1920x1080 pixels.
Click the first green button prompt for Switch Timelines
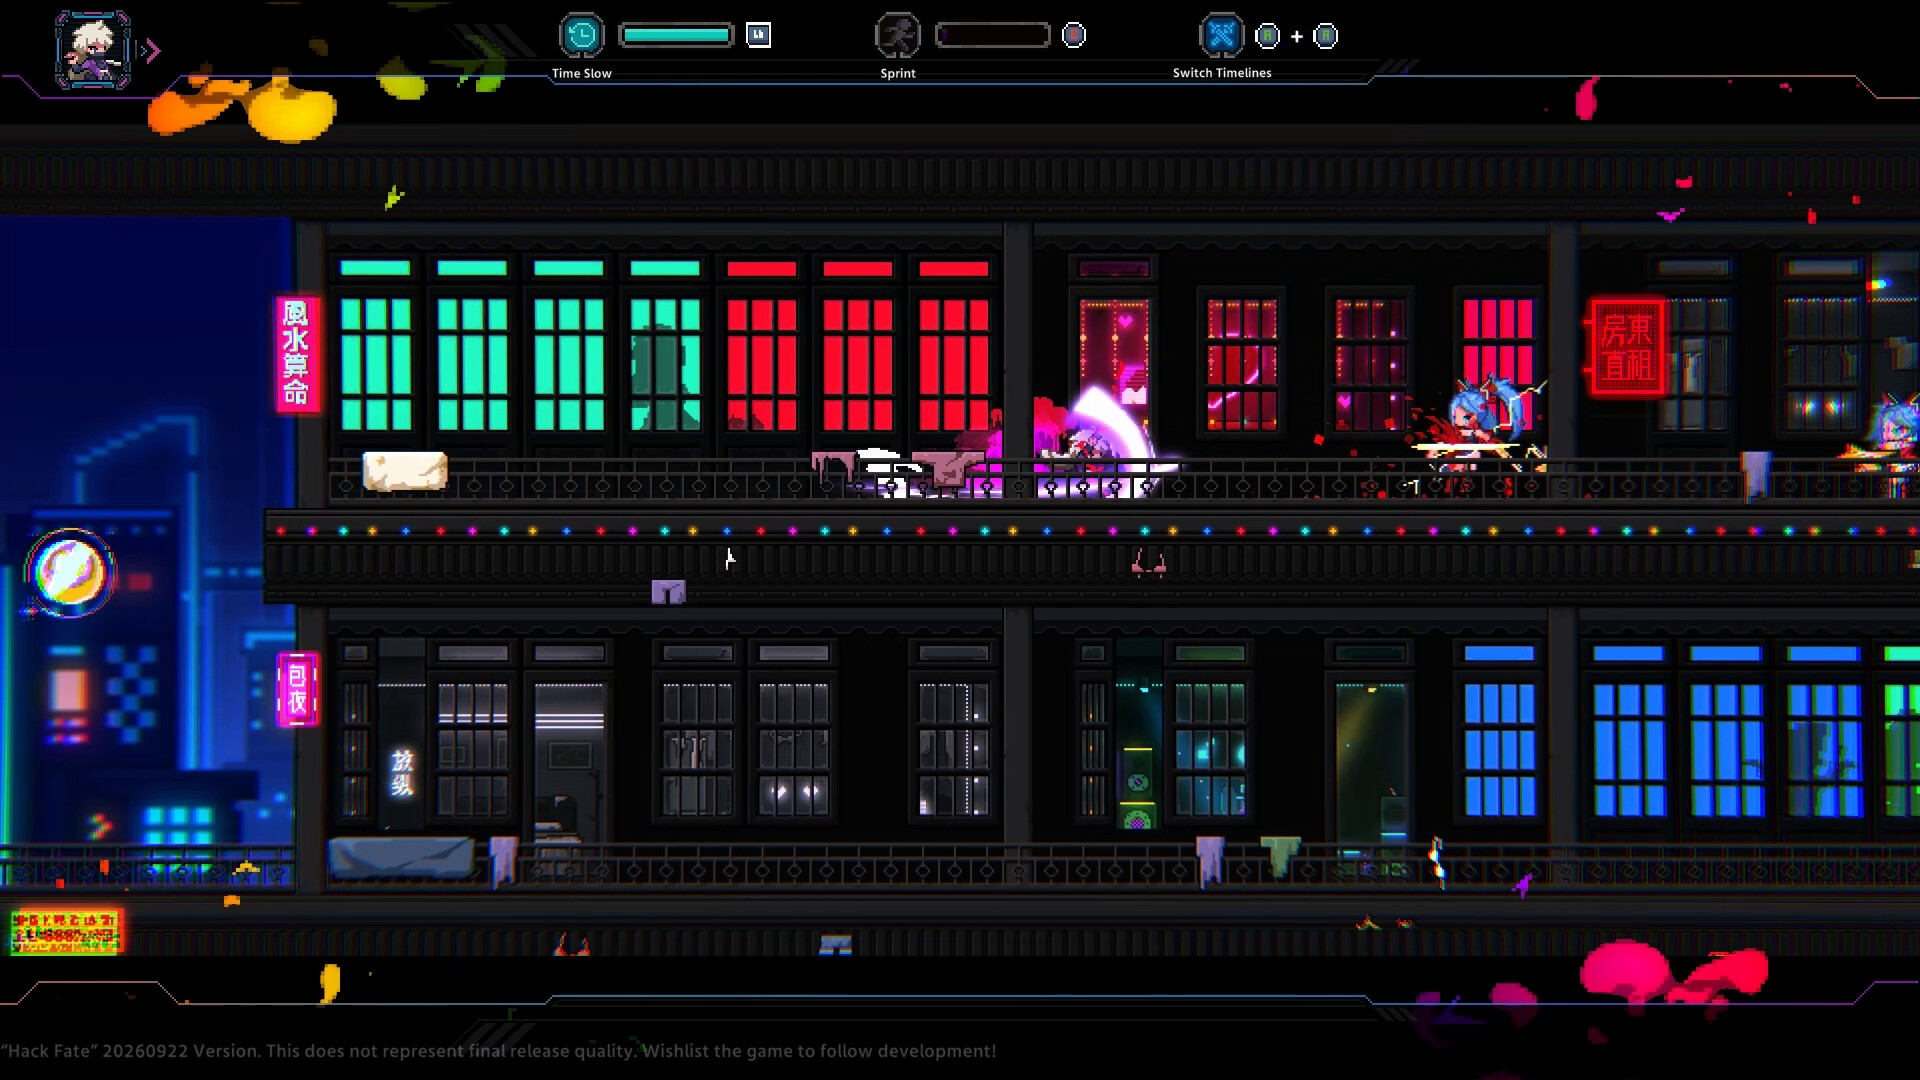tap(1267, 37)
